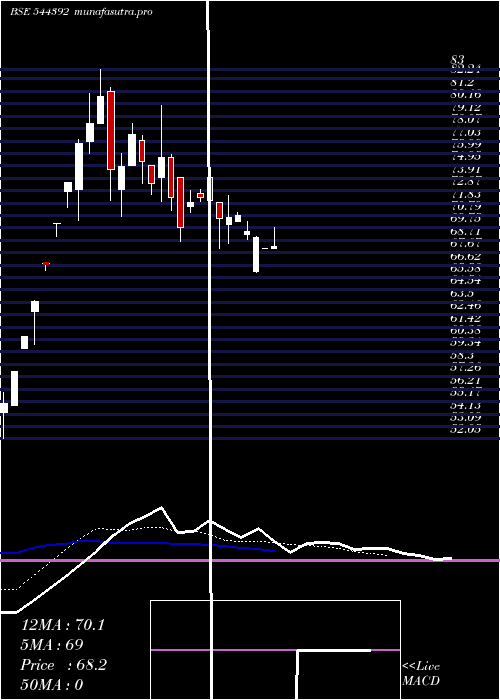
Task: Click the "50MA : 0" readout
Action: click(52, 685)
